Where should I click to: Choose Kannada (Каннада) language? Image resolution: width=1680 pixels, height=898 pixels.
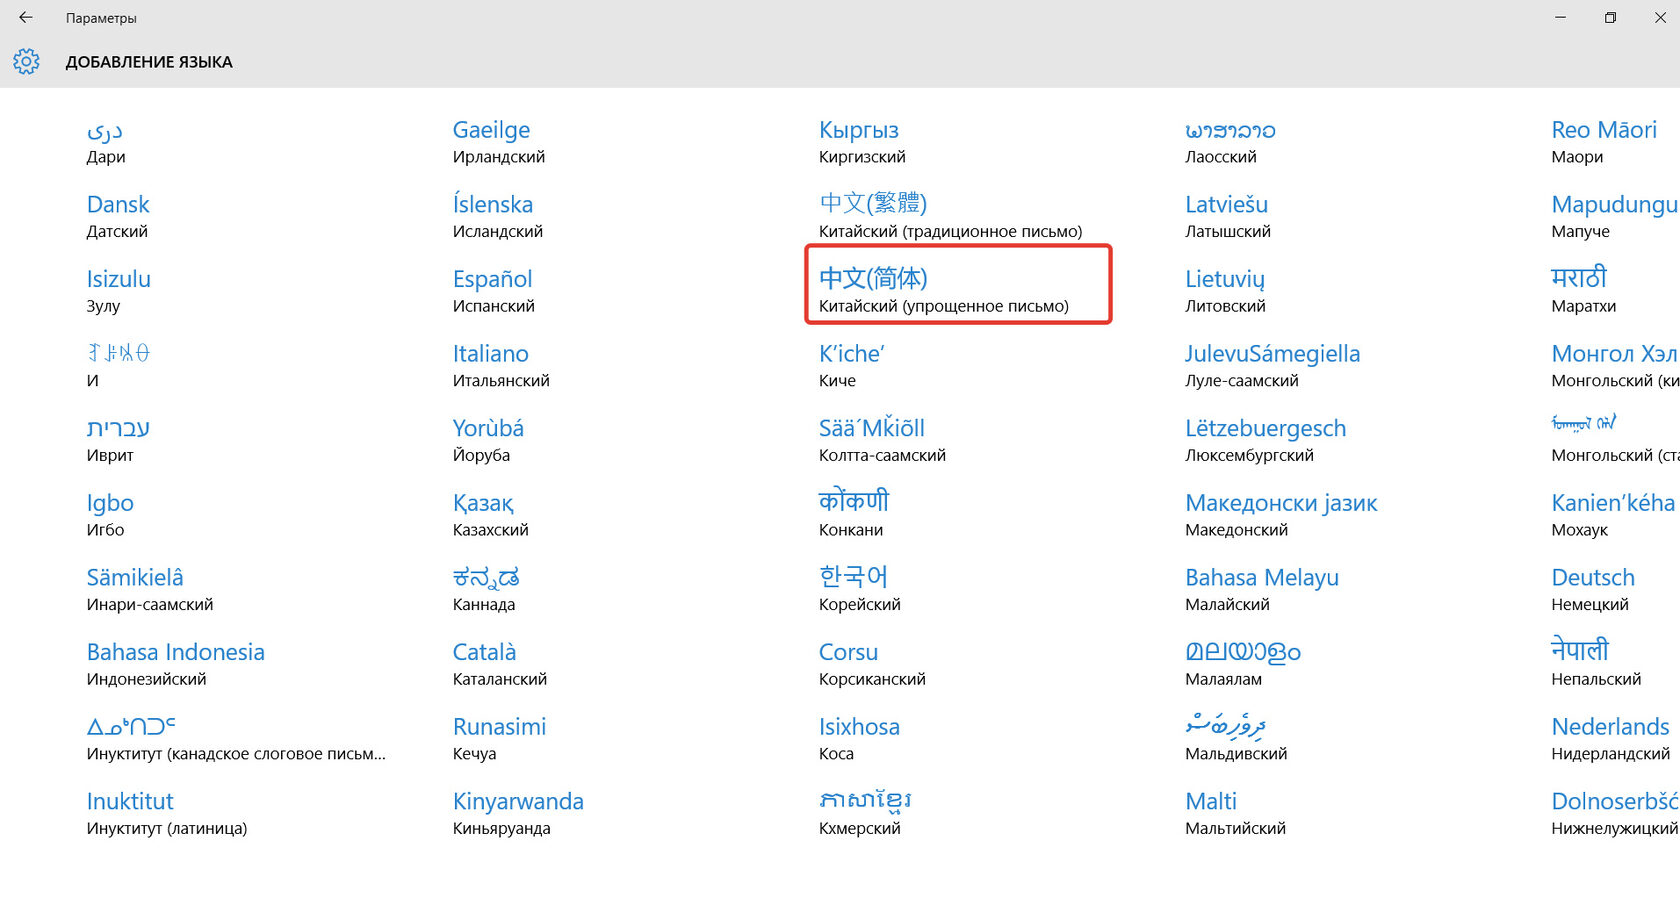coord(486,590)
